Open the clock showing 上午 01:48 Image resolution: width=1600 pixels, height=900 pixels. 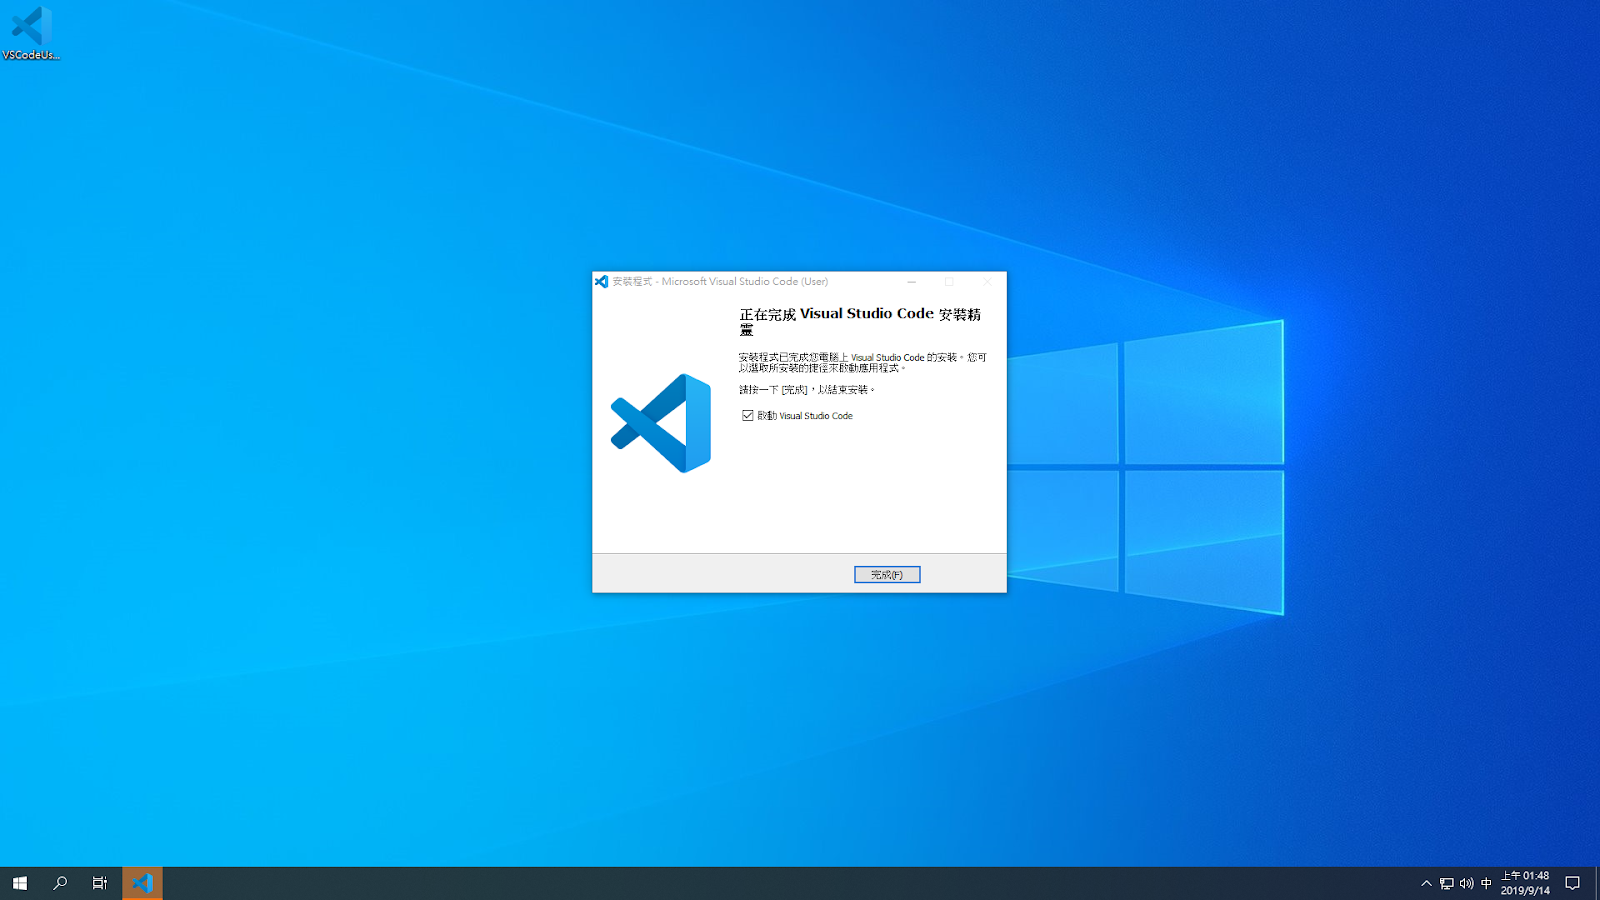pos(1525,883)
